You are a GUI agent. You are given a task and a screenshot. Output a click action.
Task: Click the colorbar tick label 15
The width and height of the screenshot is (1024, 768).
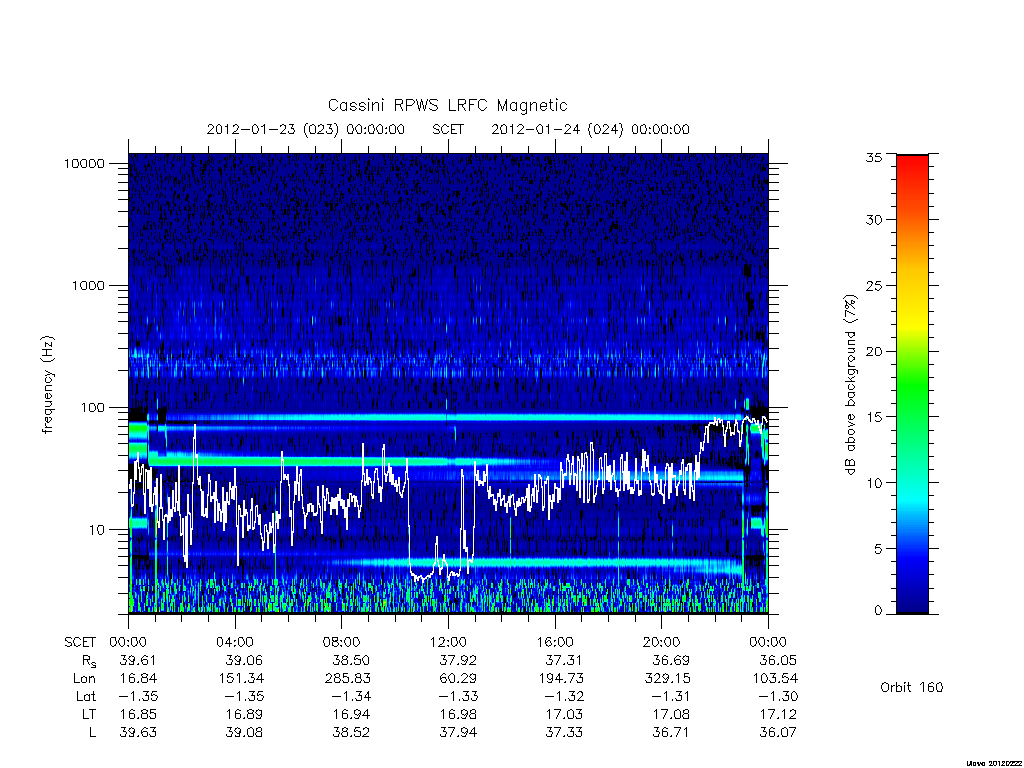(874, 417)
